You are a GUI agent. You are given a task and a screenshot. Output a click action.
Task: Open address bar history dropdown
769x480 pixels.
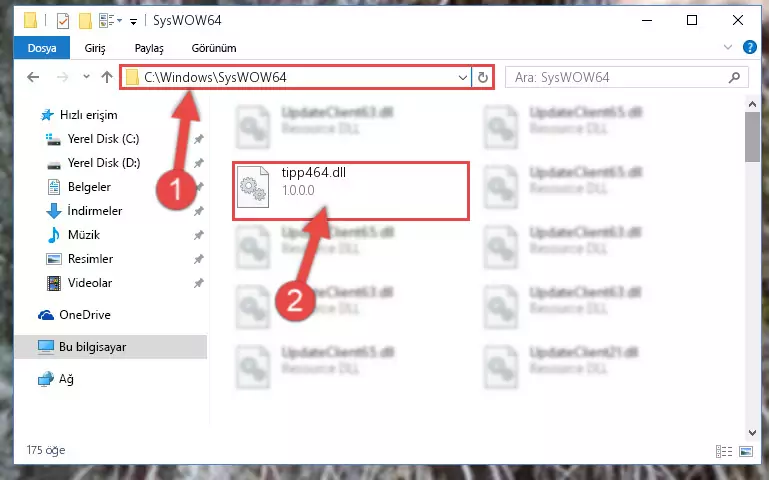(462, 77)
